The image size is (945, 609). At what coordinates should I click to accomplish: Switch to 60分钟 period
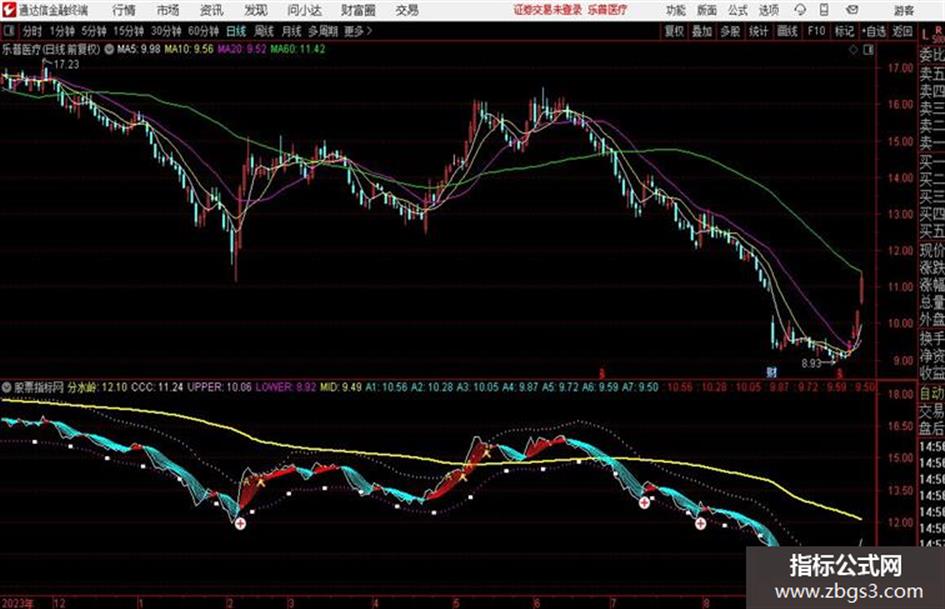(x=203, y=31)
